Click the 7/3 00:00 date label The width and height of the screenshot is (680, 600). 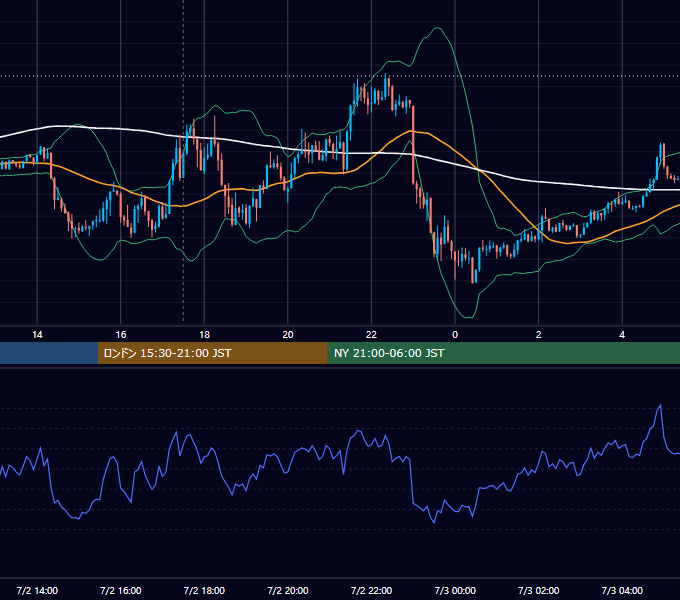point(455,590)
